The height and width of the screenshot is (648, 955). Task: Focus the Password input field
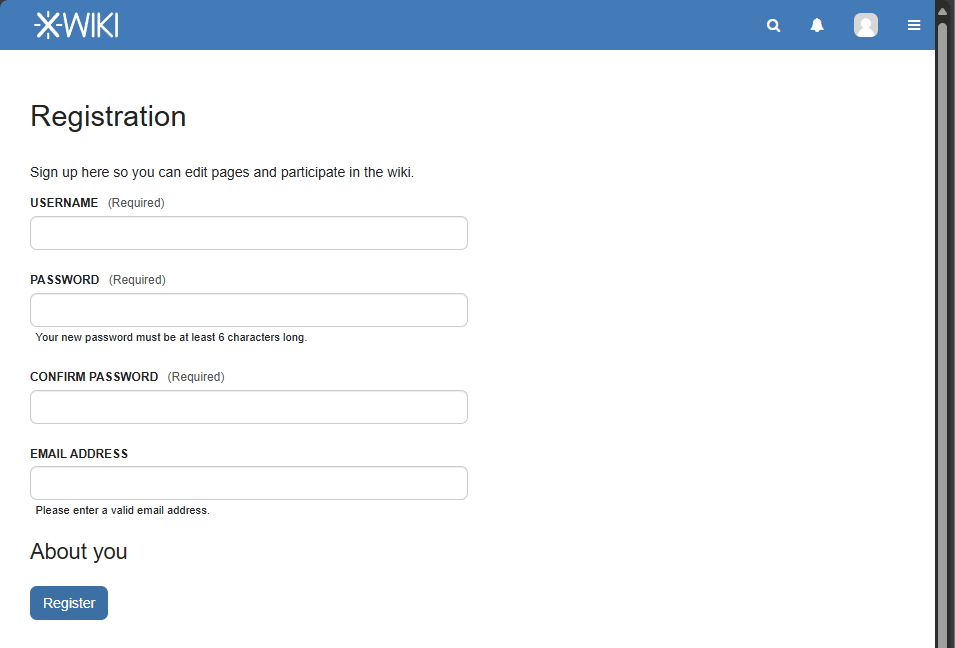tap(248, 310)
